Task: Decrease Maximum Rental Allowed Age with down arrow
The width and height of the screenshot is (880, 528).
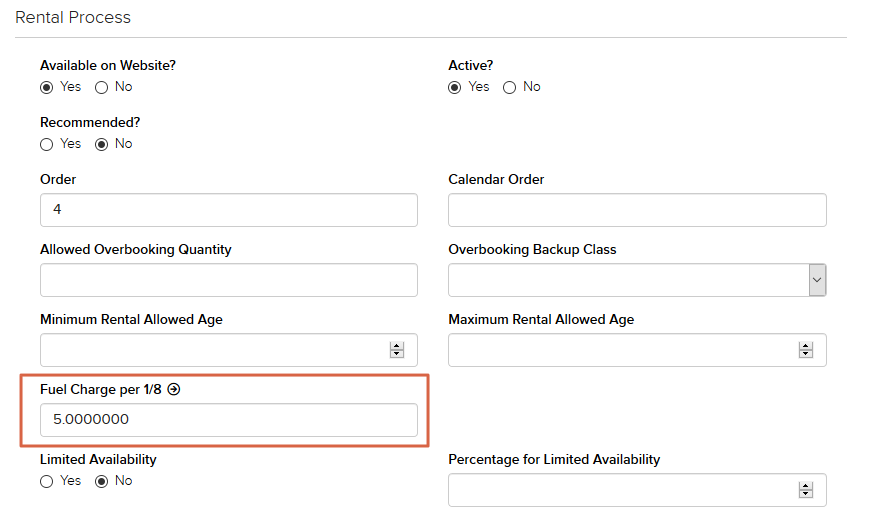Action: pos(805,355)
